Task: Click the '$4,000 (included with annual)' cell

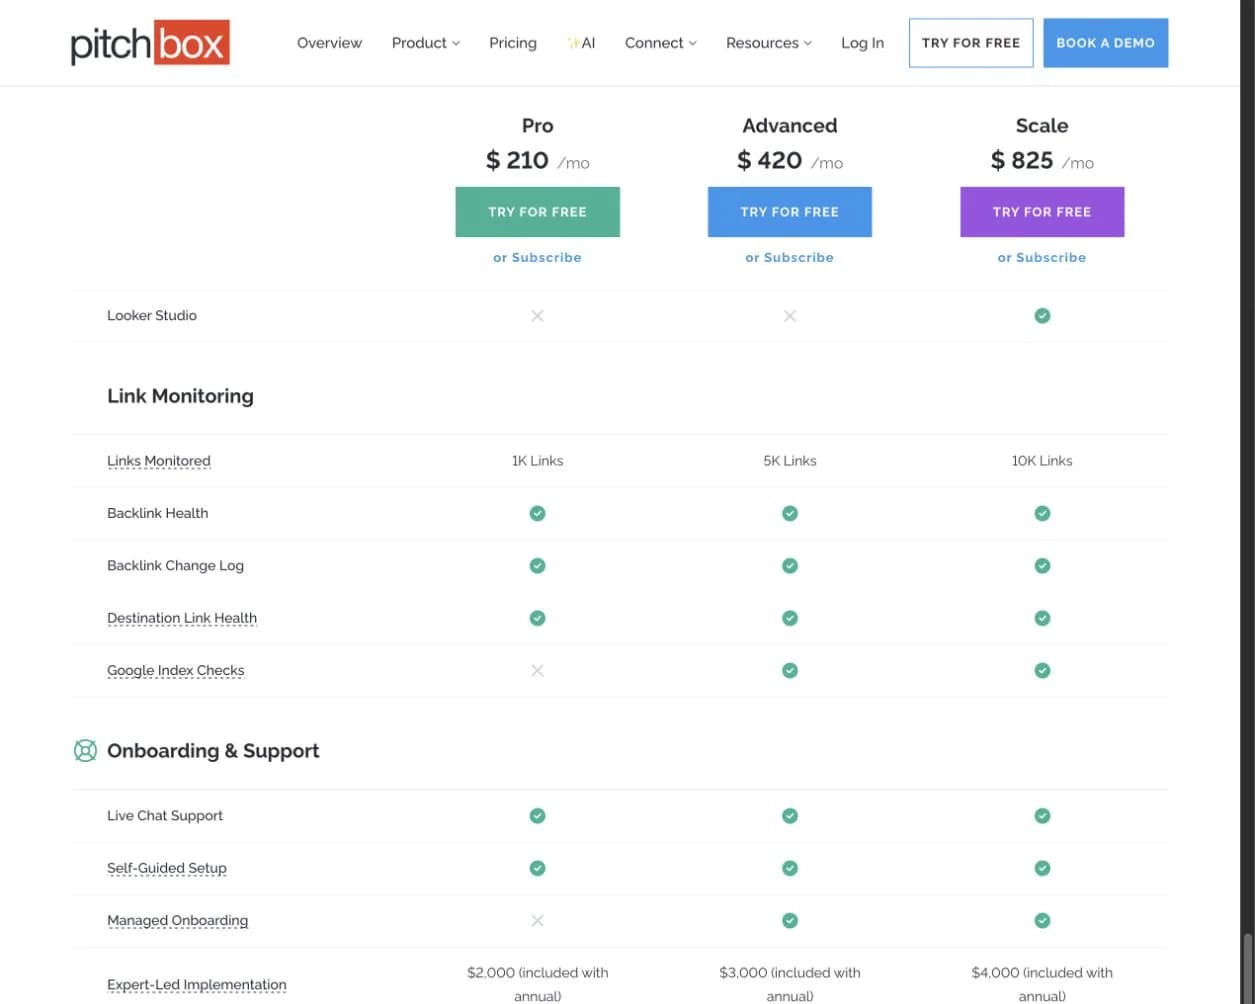Action: tap(1042, 984)
